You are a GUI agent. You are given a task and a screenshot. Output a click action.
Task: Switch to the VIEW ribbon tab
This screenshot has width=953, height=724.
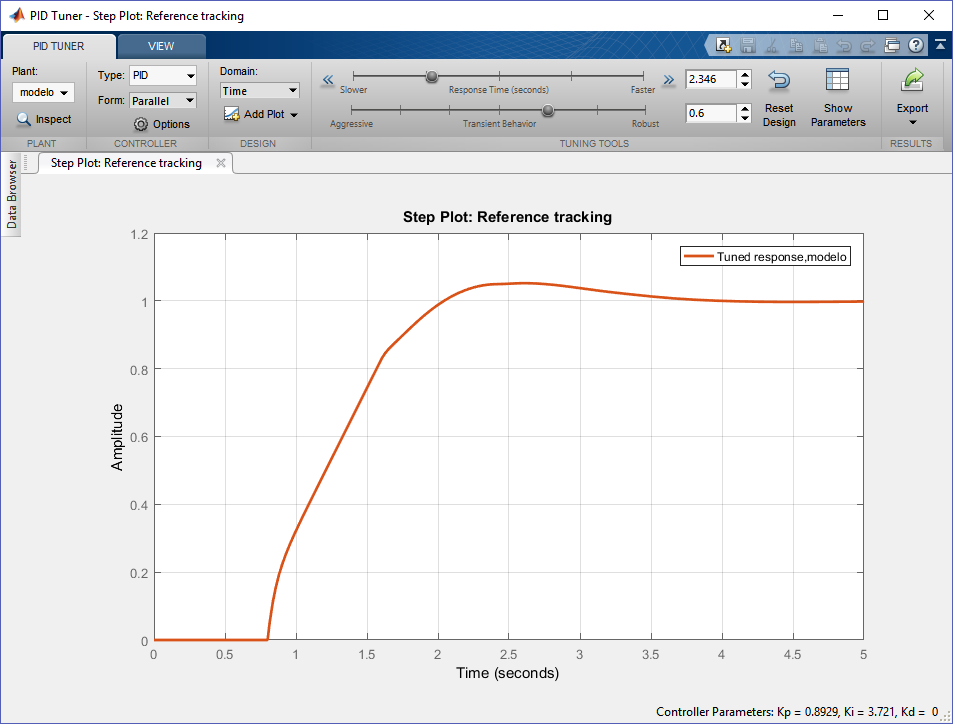160,46
